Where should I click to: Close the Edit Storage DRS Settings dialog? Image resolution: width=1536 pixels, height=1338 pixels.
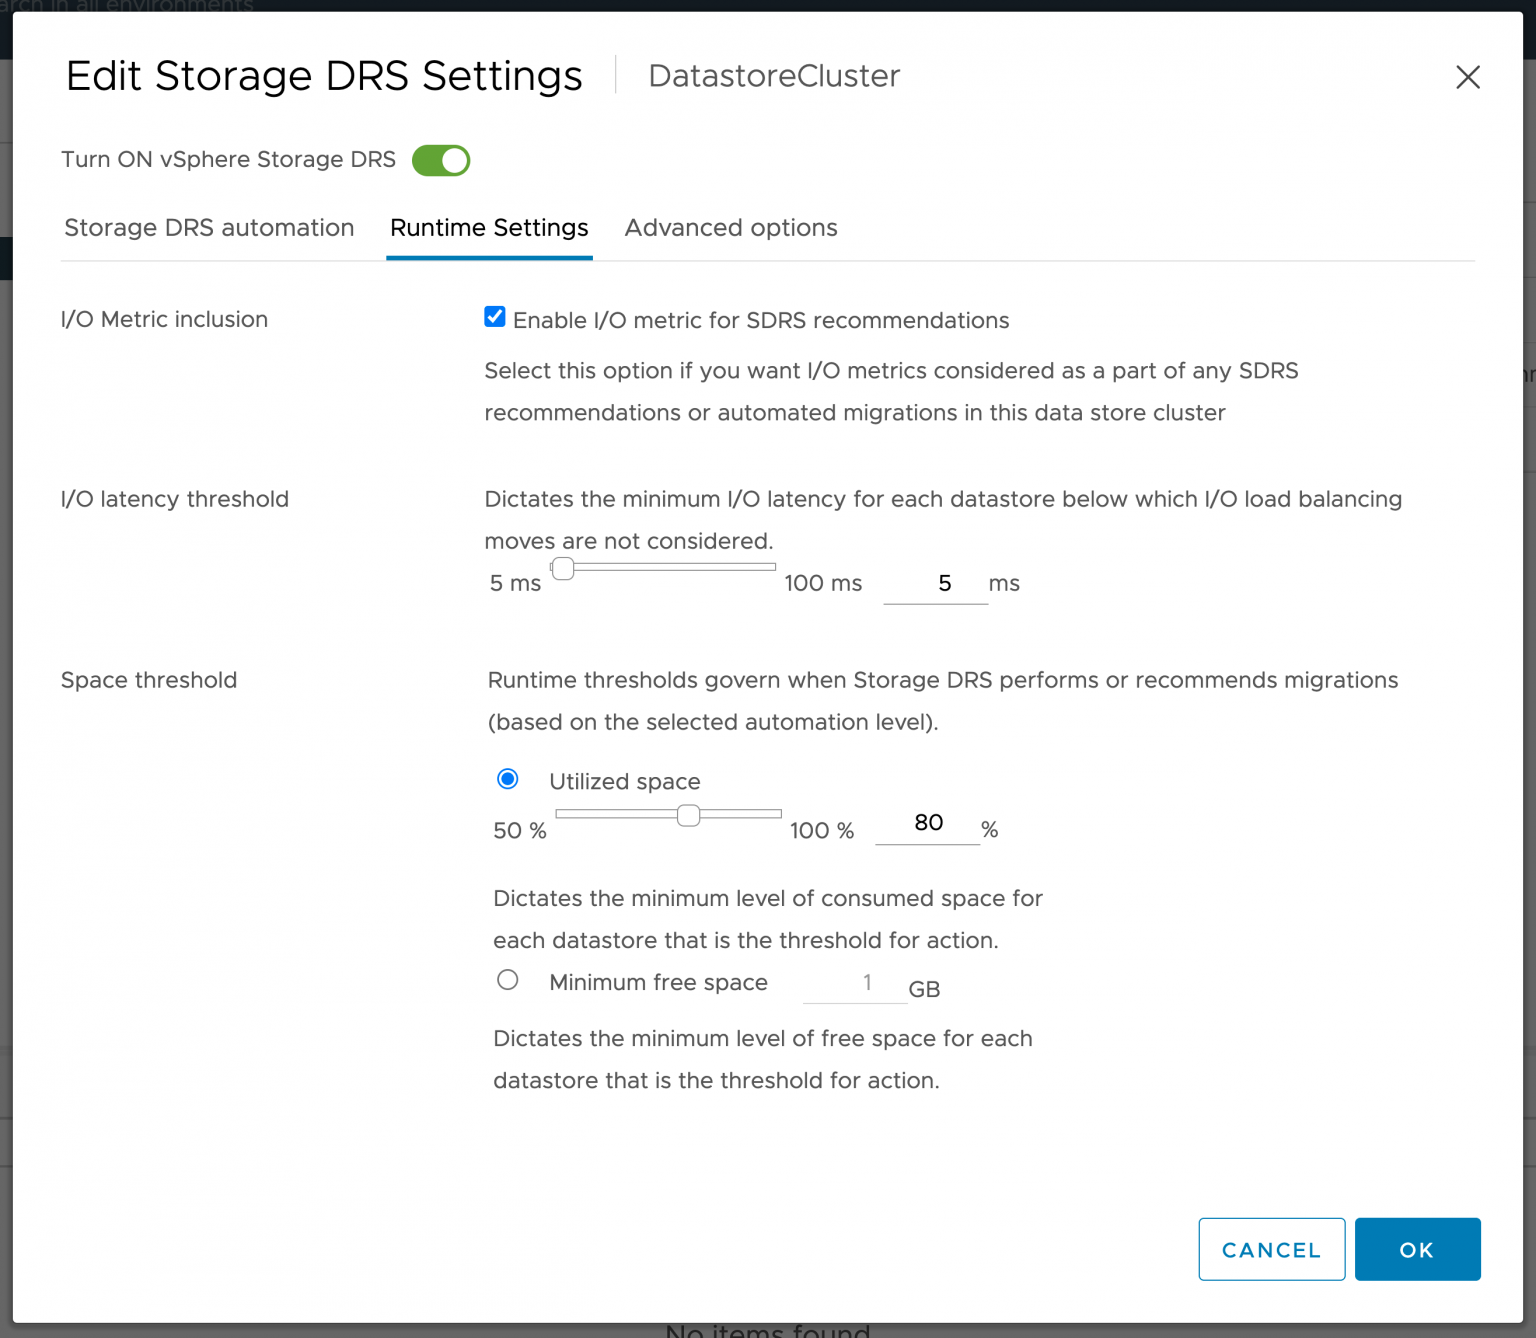(x=1467, y=77)
